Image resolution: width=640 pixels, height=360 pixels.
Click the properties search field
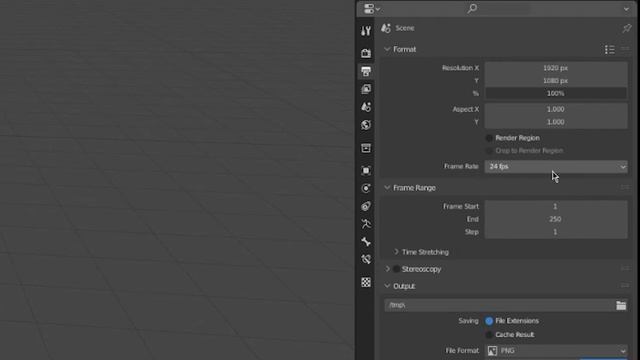tap(498, 9)
